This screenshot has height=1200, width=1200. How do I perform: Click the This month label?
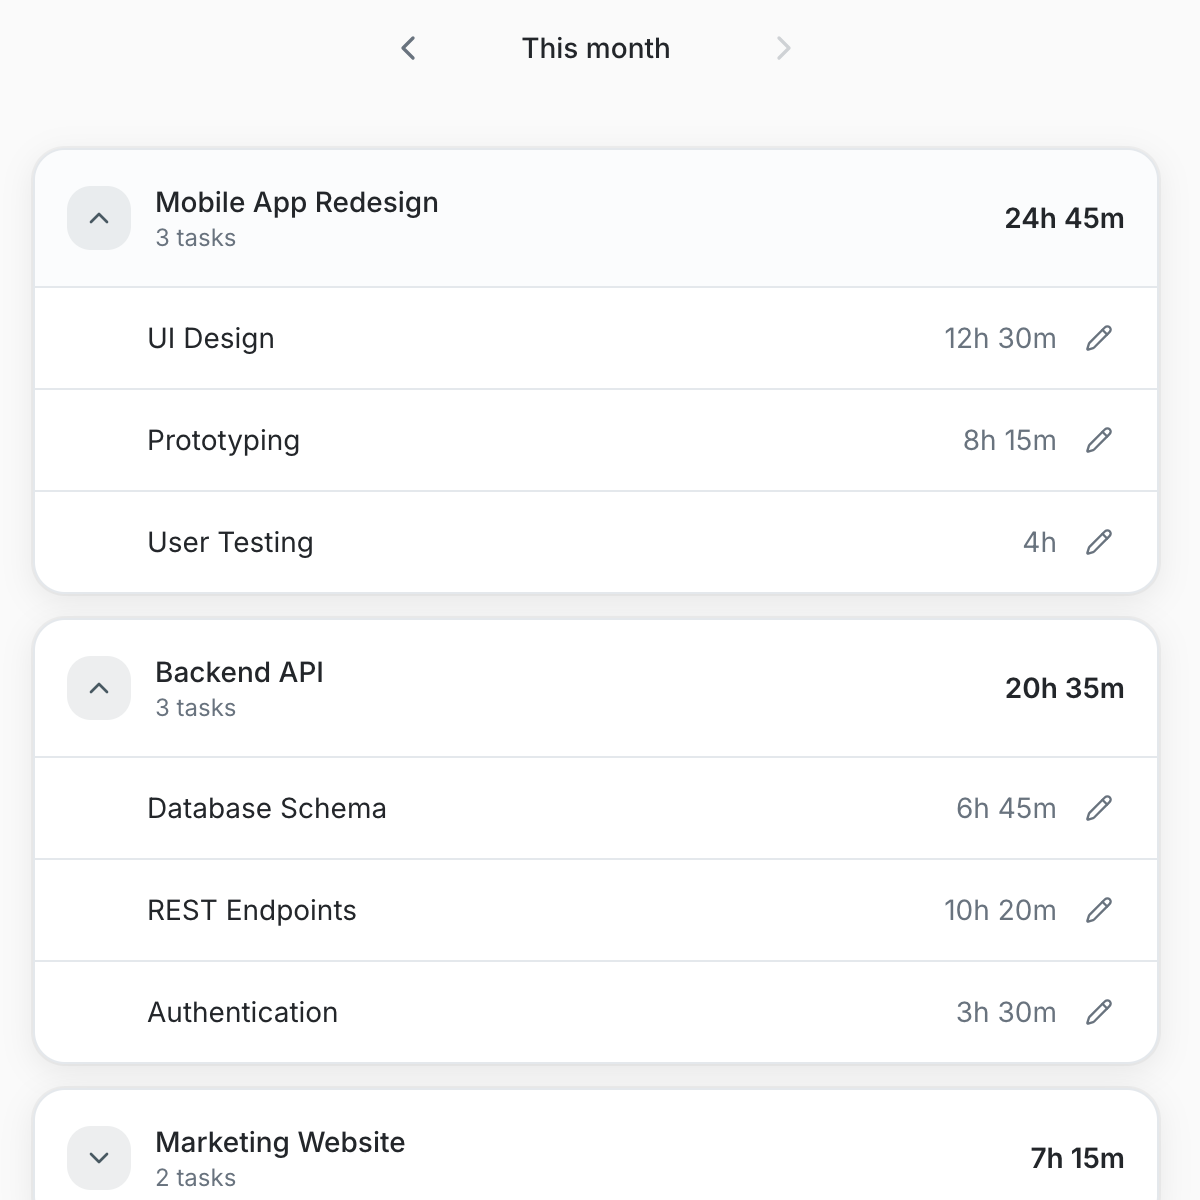pos(596,48)
